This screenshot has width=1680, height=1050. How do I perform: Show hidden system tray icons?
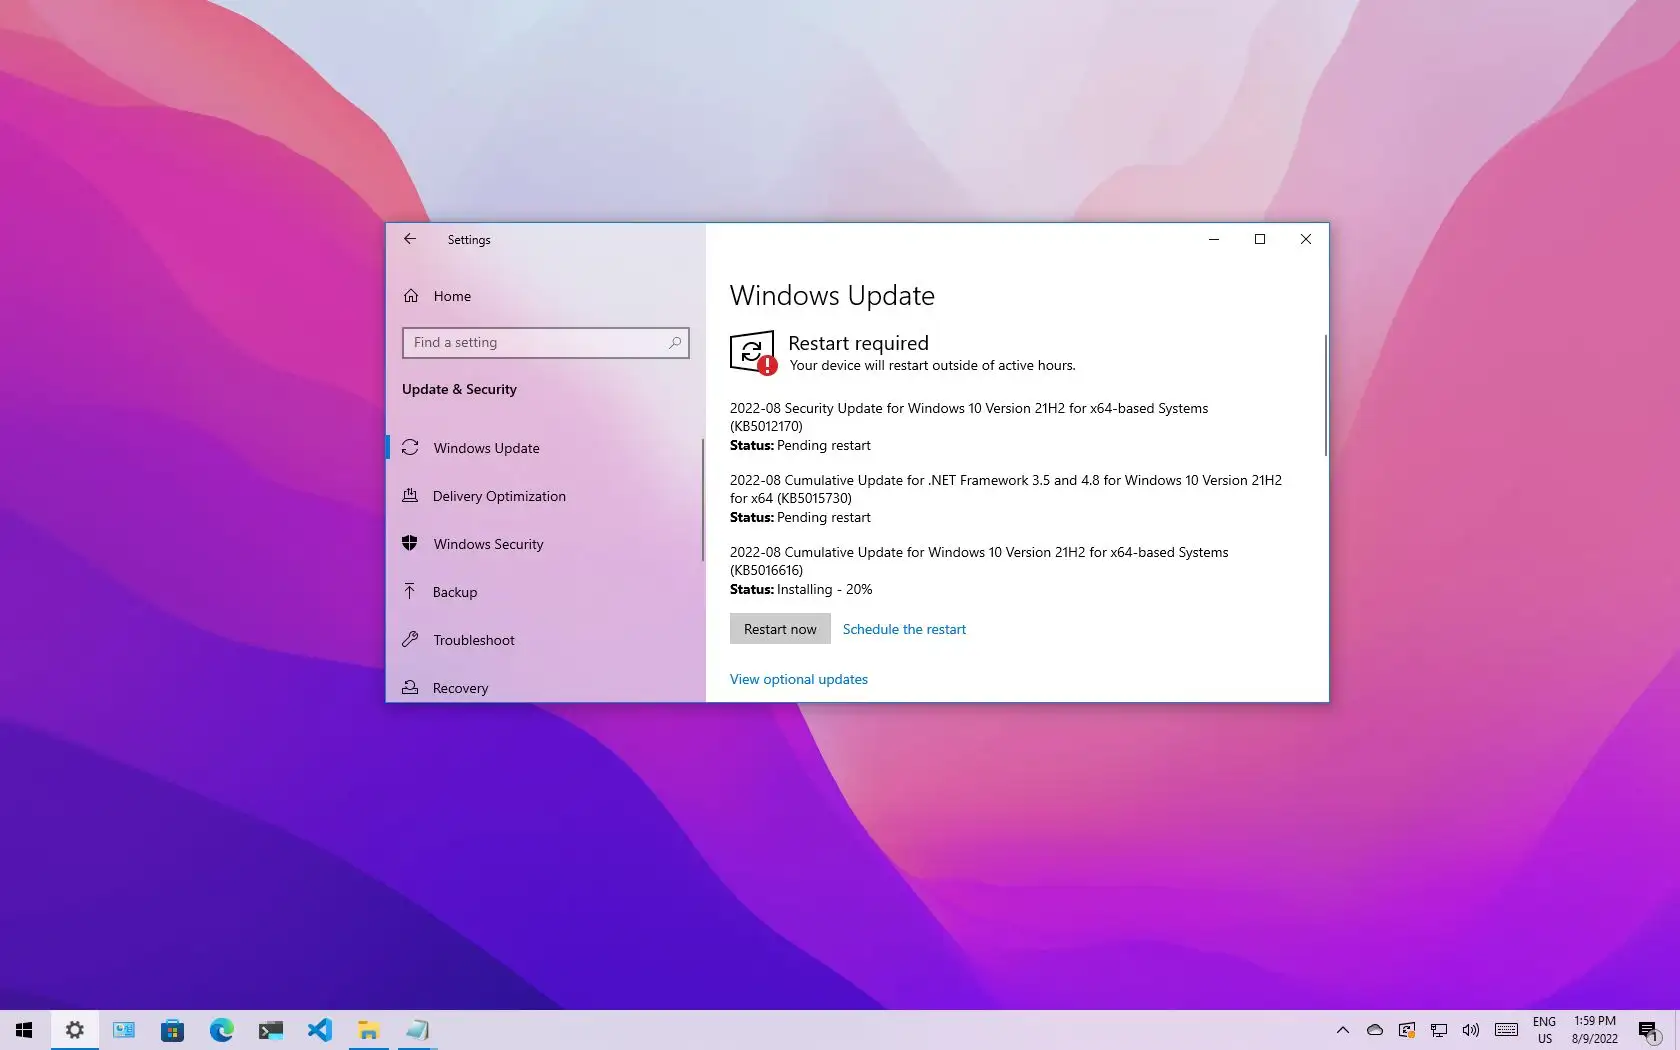(1343, 1030)
